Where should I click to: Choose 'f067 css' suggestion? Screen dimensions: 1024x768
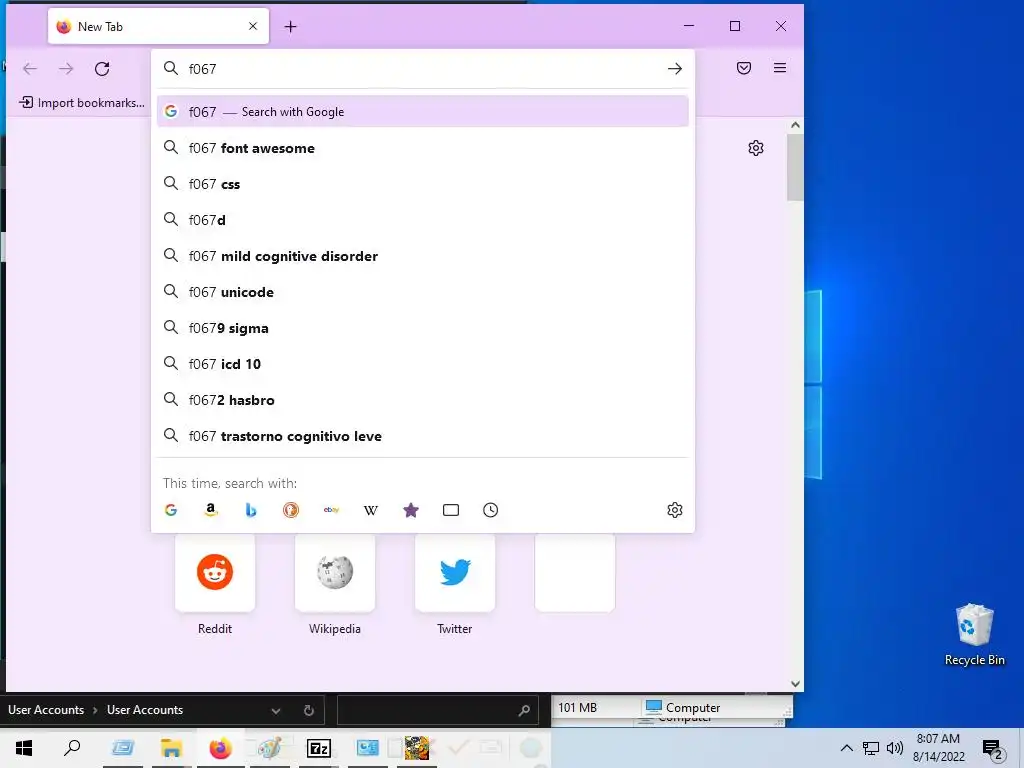pyautogui.click(x=423, y=184)
